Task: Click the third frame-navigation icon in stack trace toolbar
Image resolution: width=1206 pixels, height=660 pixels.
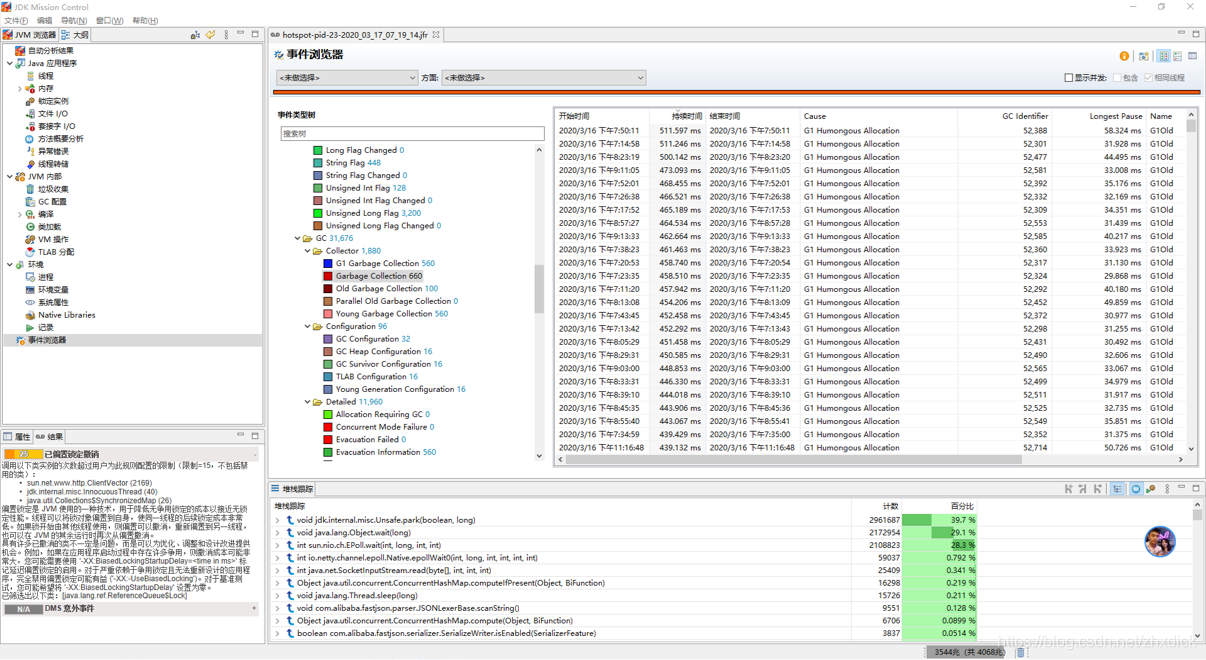Action: (x=1098, y=489)
